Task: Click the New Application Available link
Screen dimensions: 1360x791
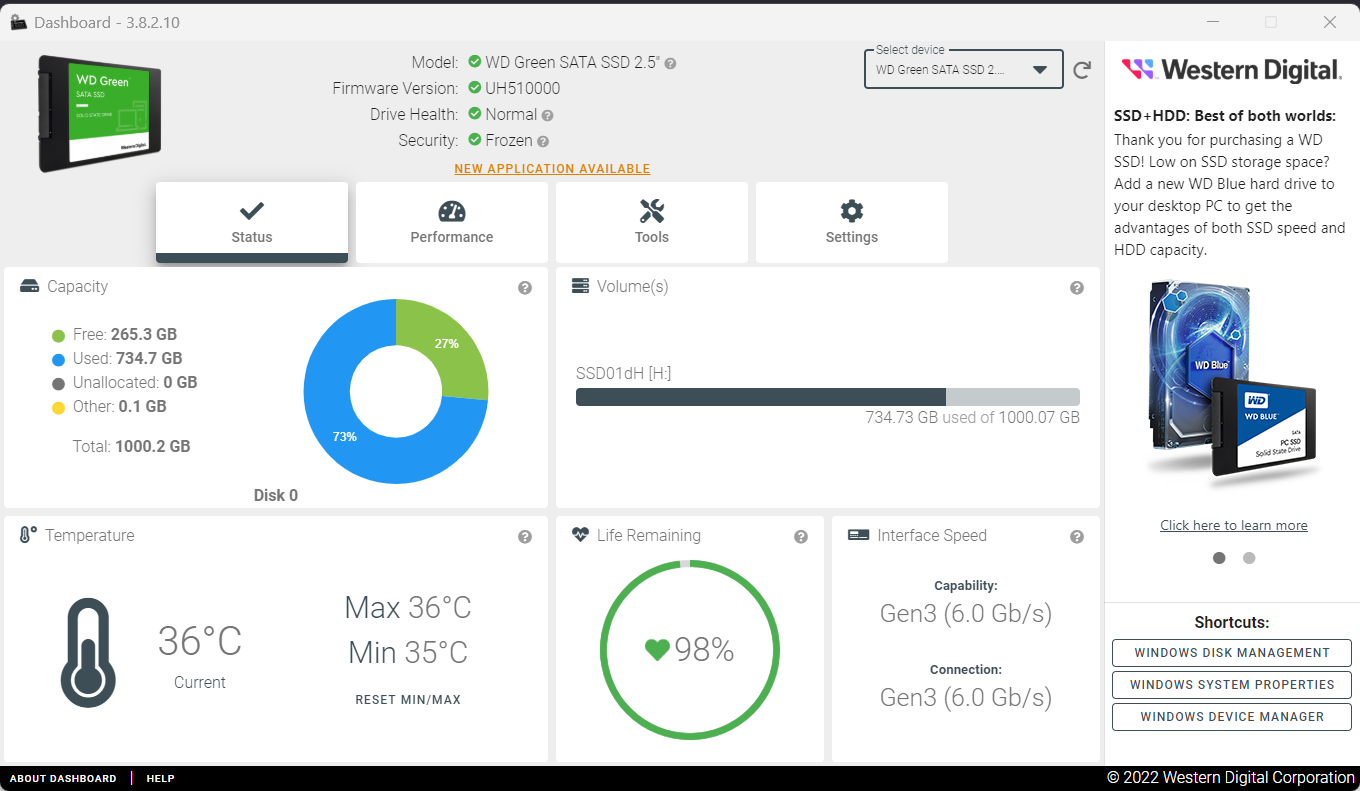Action: (x=552, y=169)
